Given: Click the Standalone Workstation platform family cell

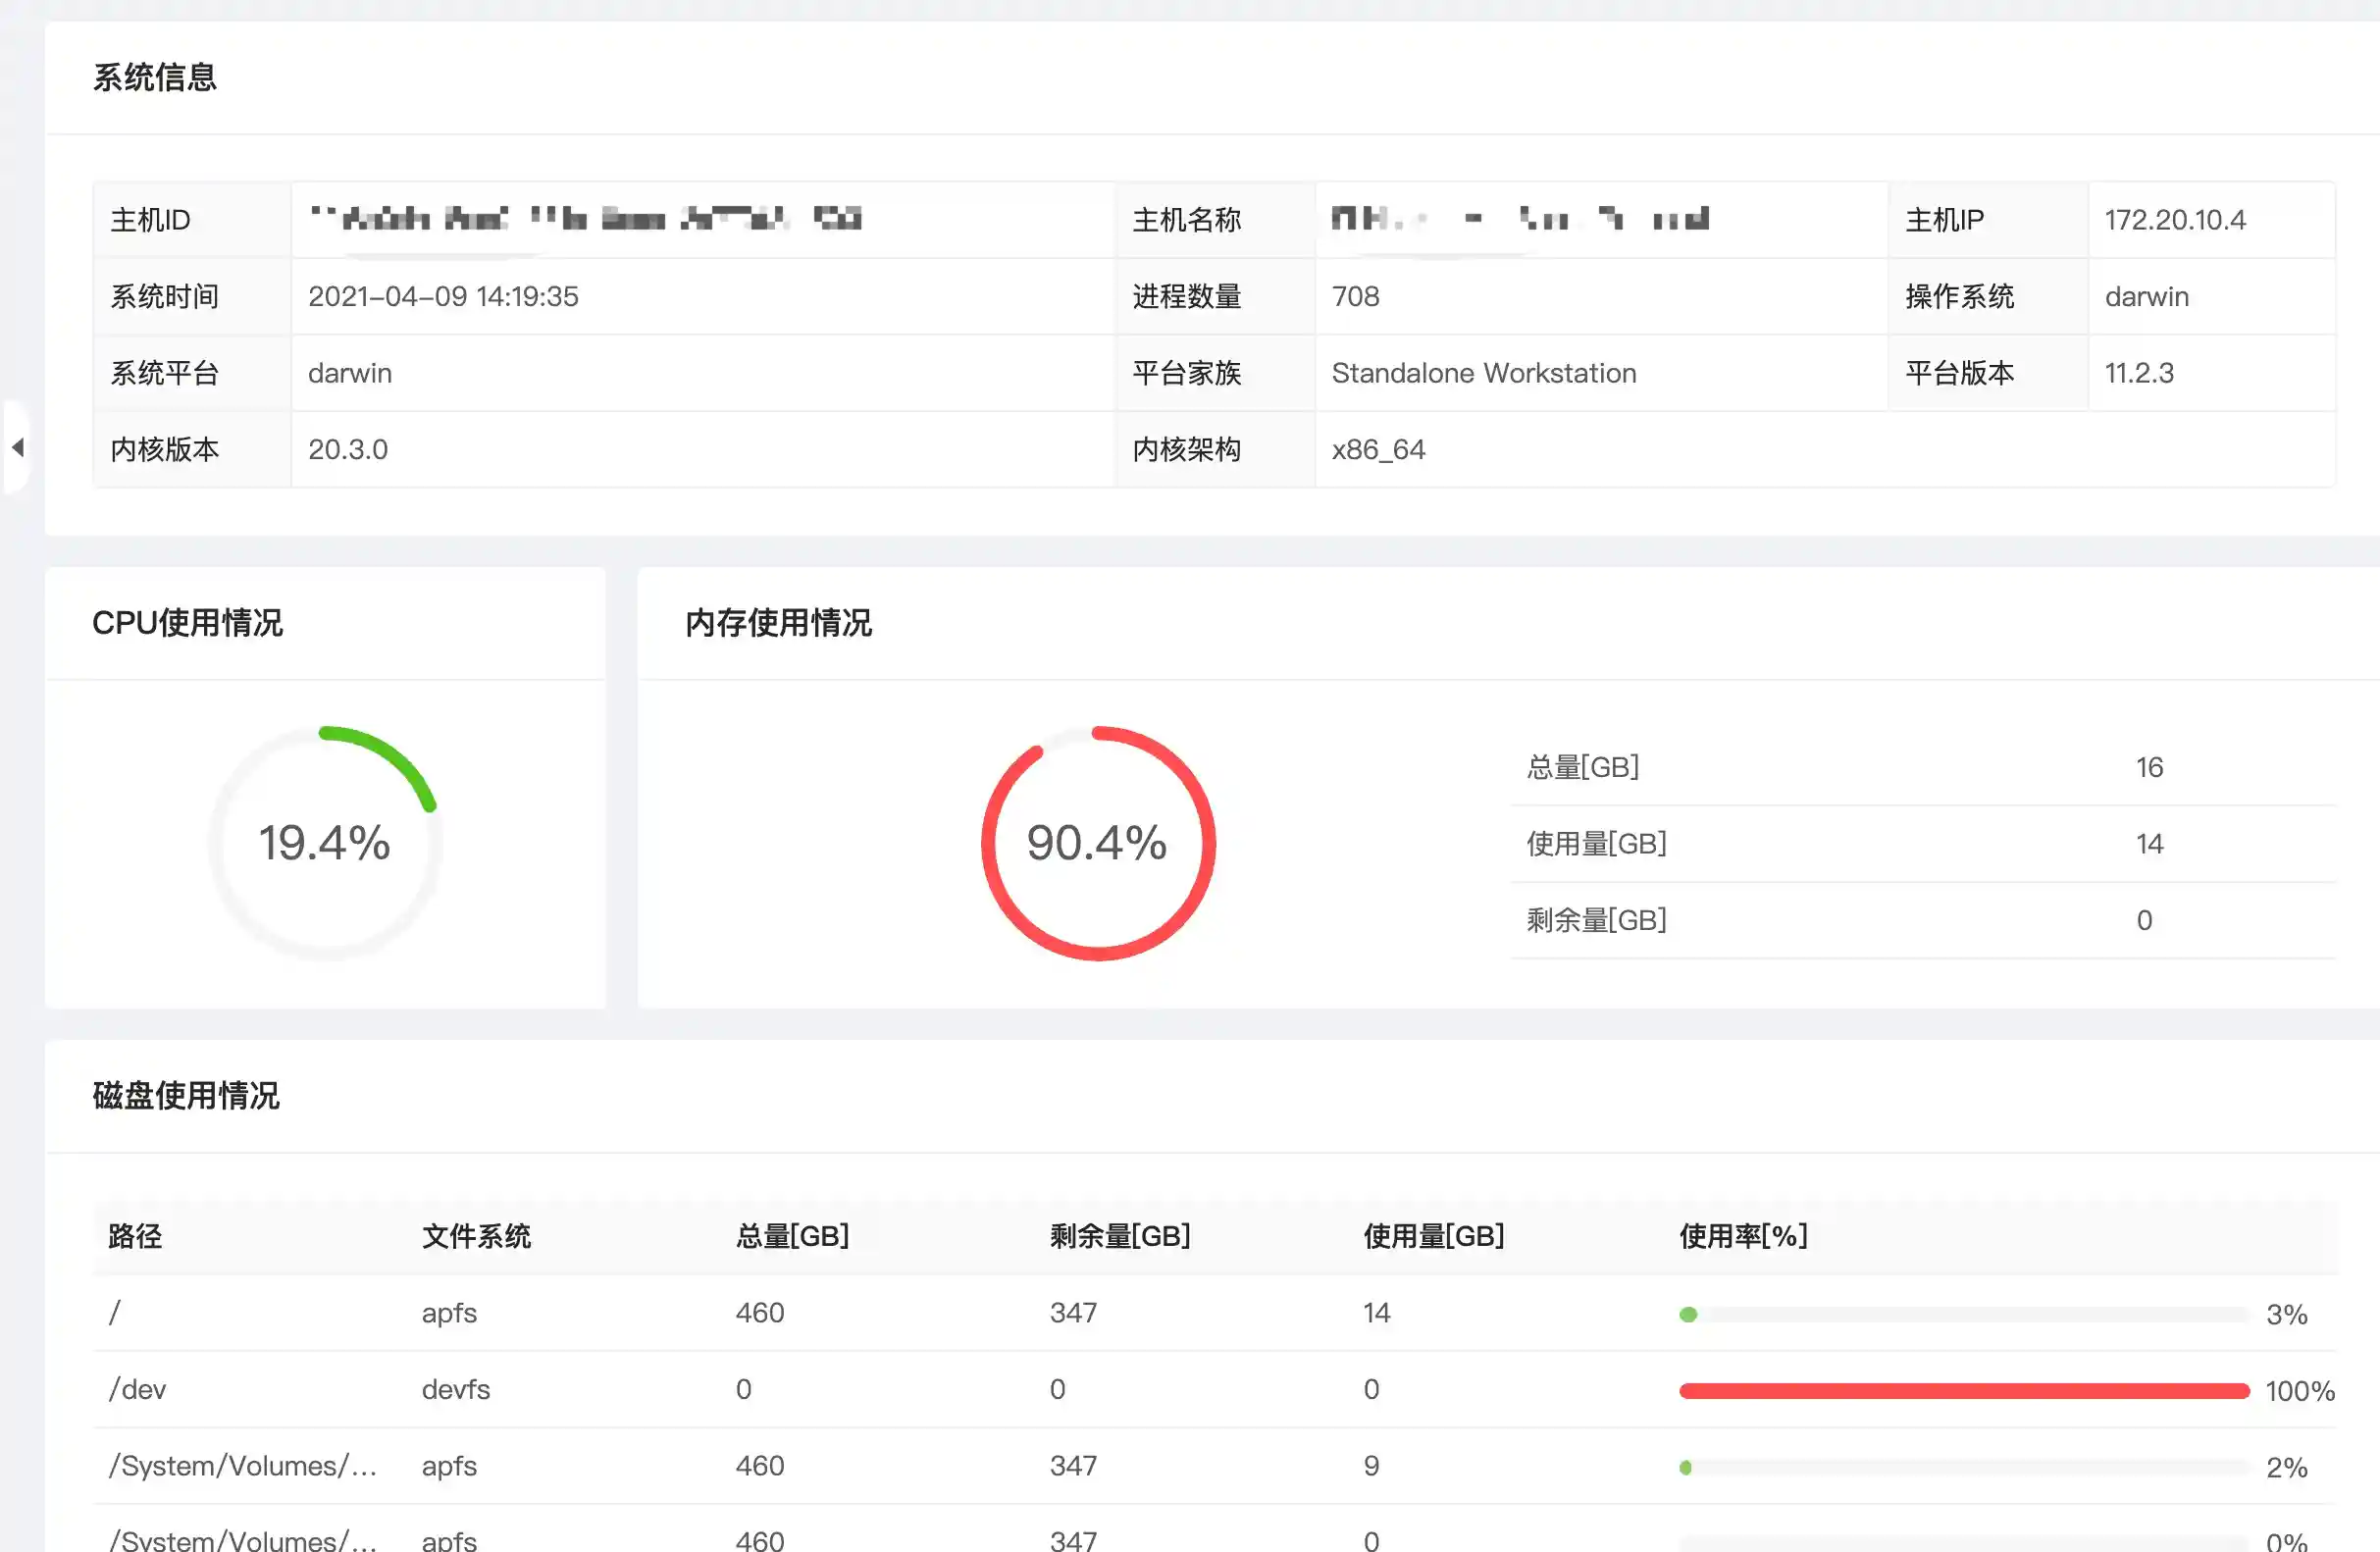Looking at the screenshot, I should tap(1483, 373).
